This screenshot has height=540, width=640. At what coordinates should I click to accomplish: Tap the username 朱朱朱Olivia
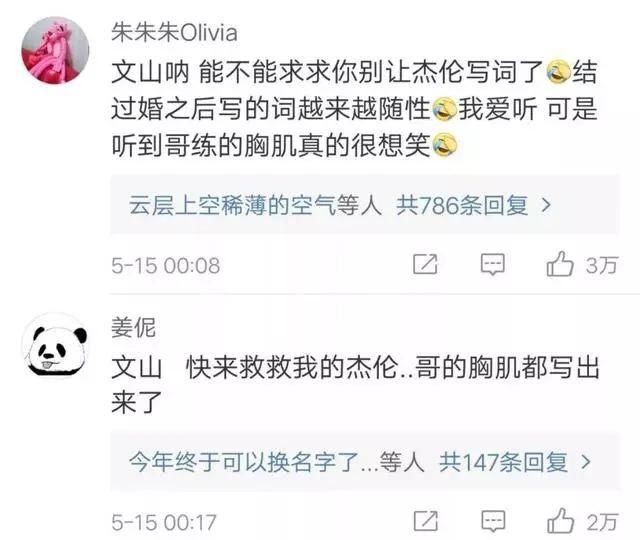[x=174, y=33]
